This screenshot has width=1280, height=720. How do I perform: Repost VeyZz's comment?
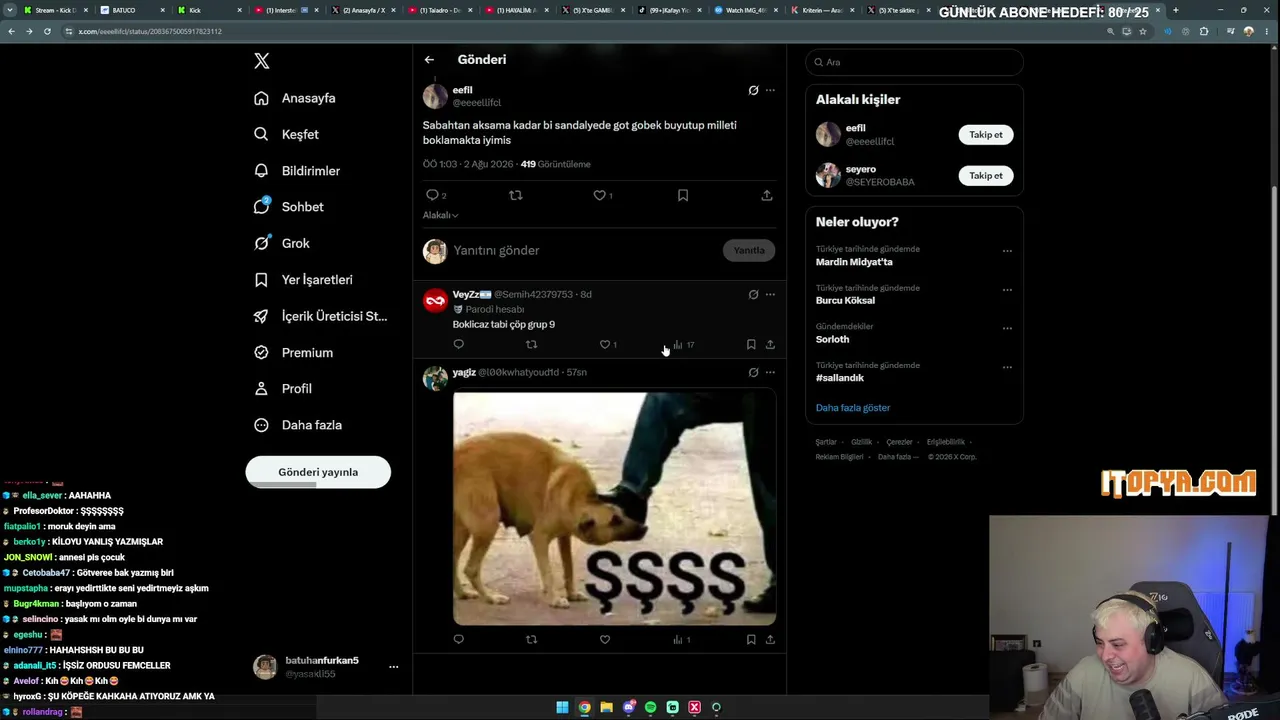click(532, 344)
